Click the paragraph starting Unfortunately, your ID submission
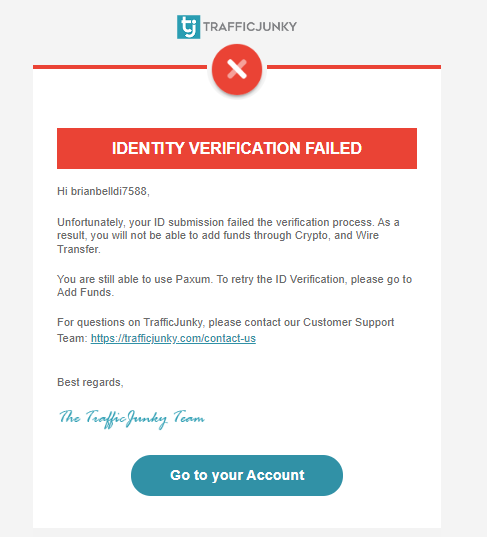 tap(228, 236)
